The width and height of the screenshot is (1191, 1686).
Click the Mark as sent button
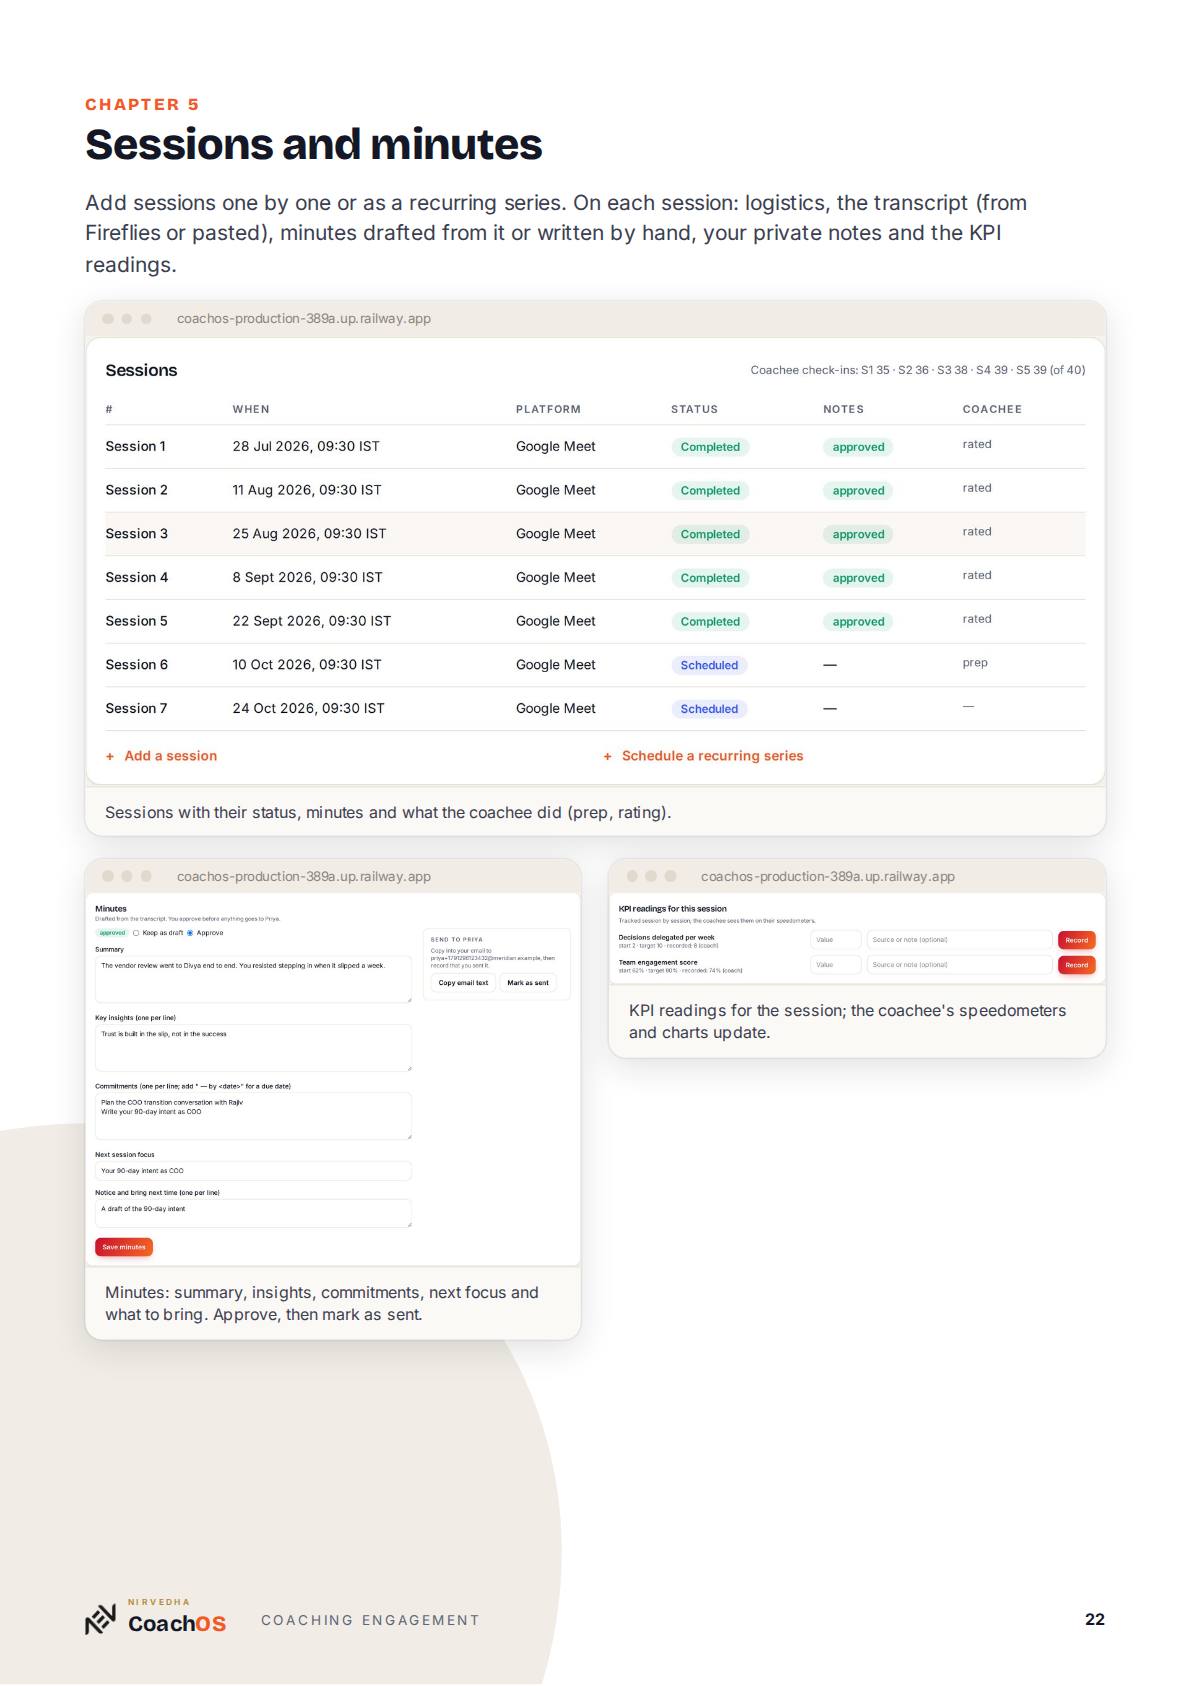coord(528,983)
